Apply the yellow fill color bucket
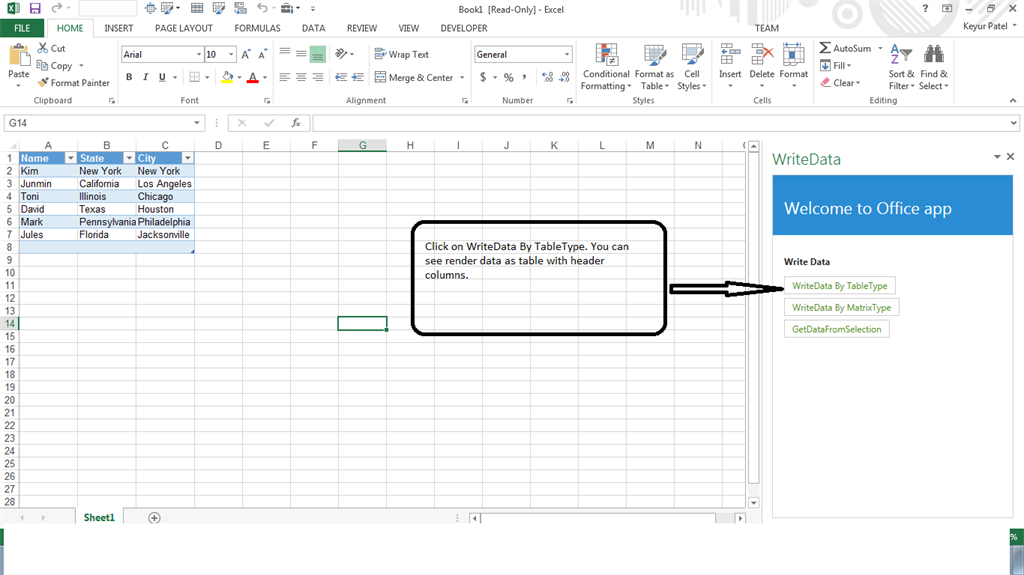Viewport: 1024px width, 575px height. pyautogui.click(x=227, y=77)
